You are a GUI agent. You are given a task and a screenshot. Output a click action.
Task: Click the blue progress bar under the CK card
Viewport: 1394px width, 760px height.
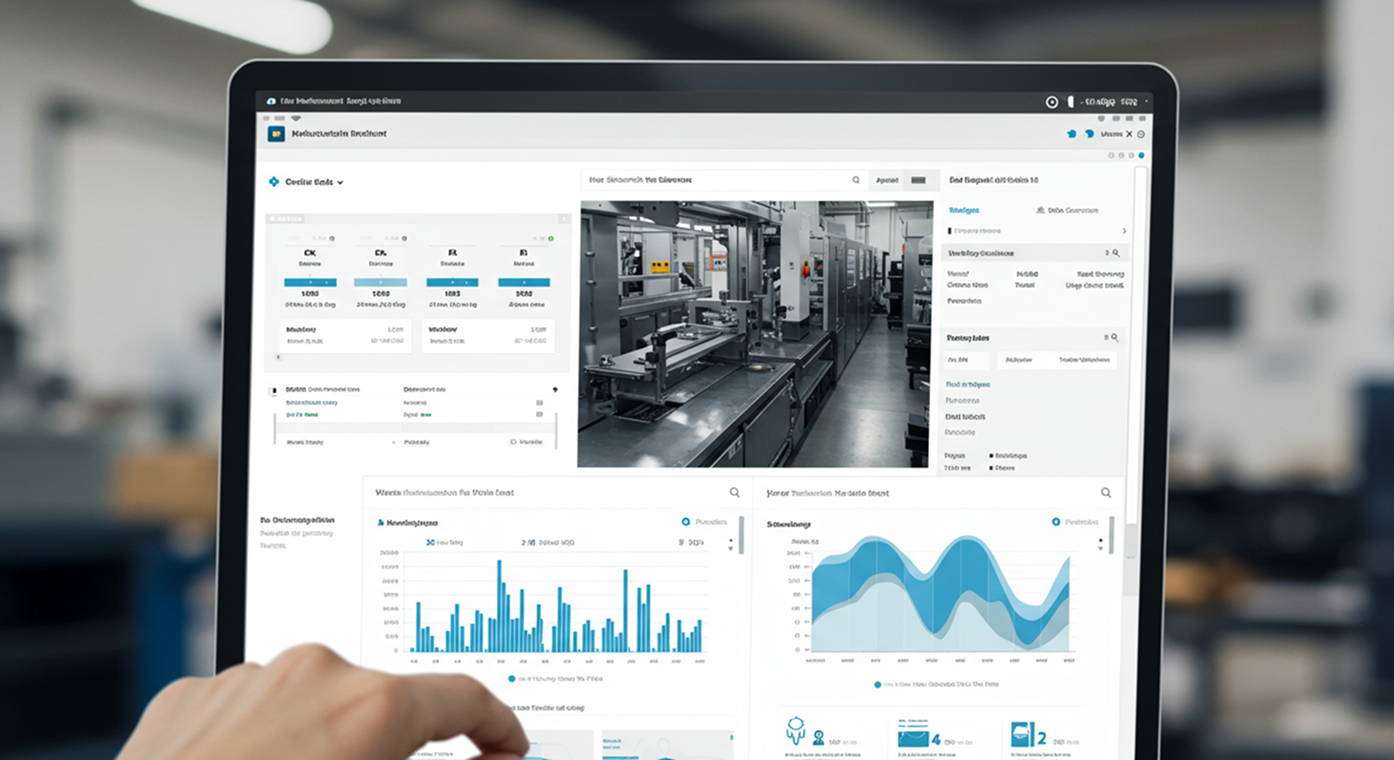[x=310, y=282]
